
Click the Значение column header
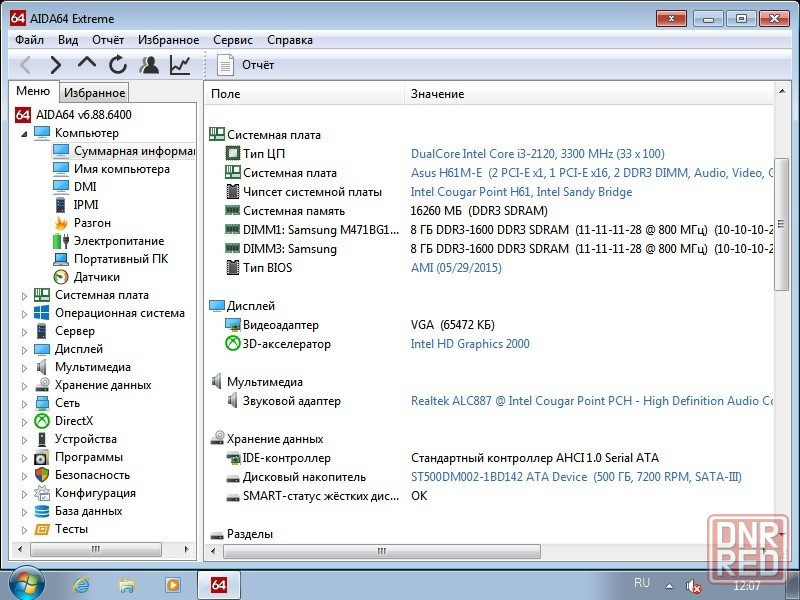pyautogui.click(x=589, y=94)
